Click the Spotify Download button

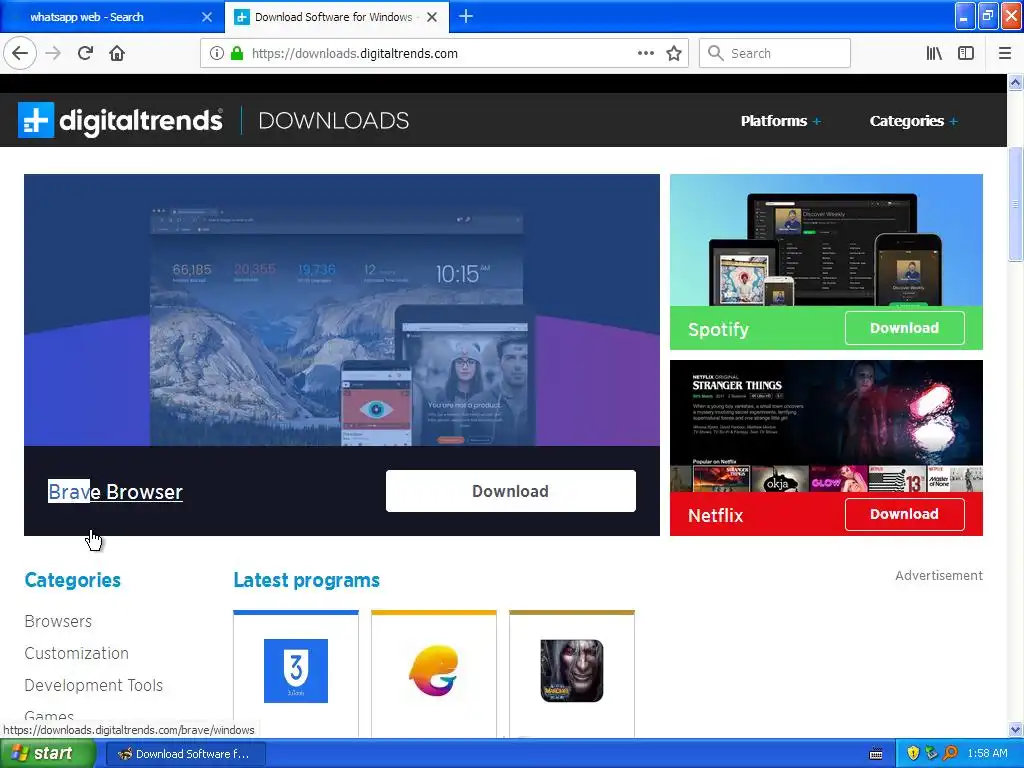click(x=904, y=328)
